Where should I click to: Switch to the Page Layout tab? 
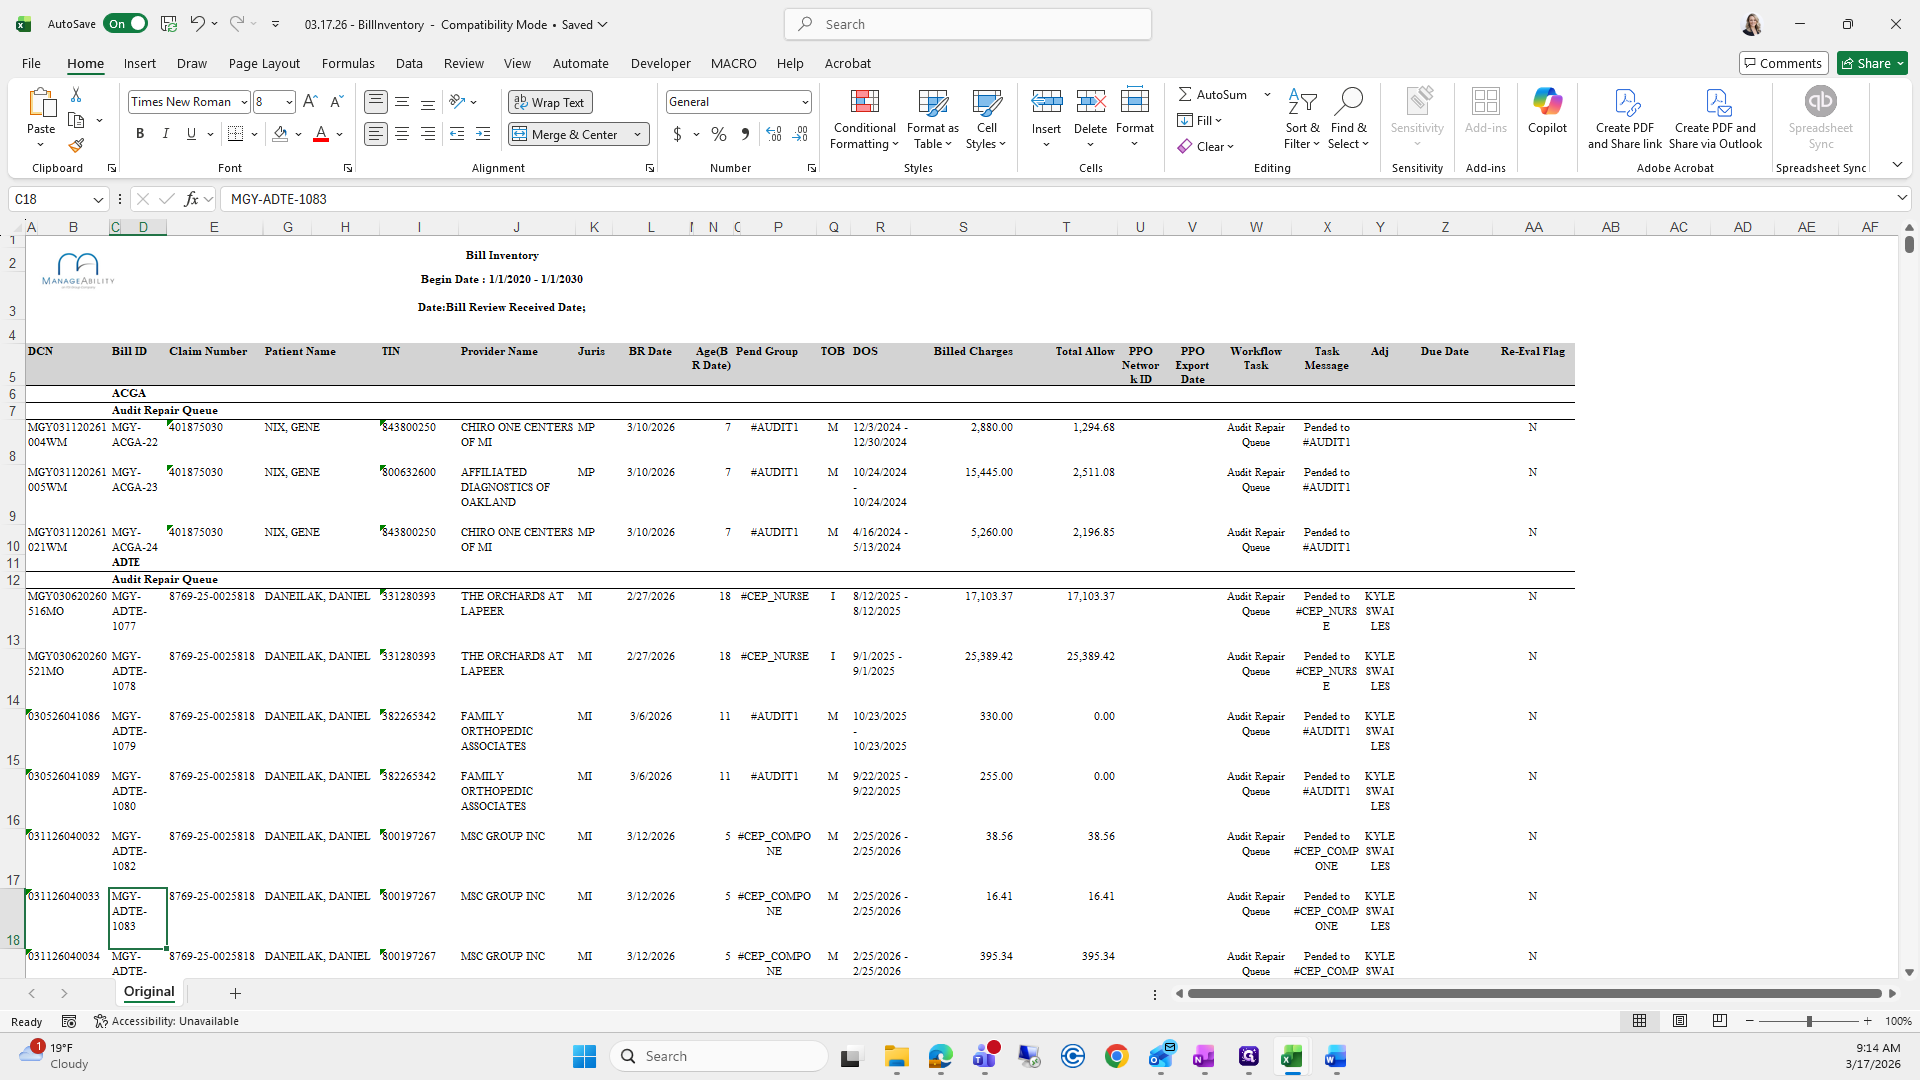(264, 63)
